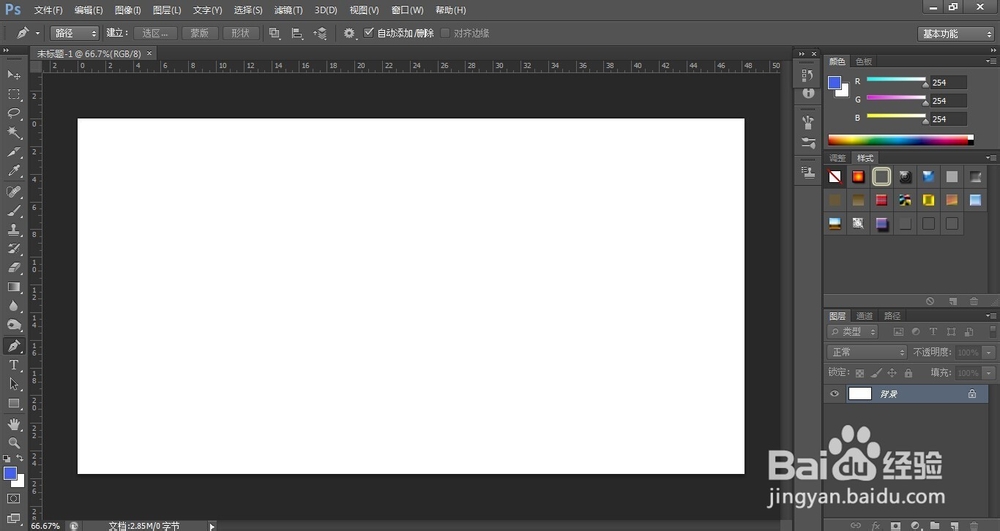Open the 路径 tool mode dropdown
Screen dimensions: 1000x531
[75, 33]
